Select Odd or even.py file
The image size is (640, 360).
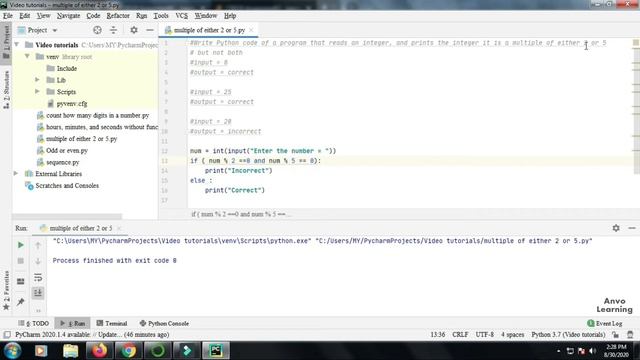pos(62,150)
